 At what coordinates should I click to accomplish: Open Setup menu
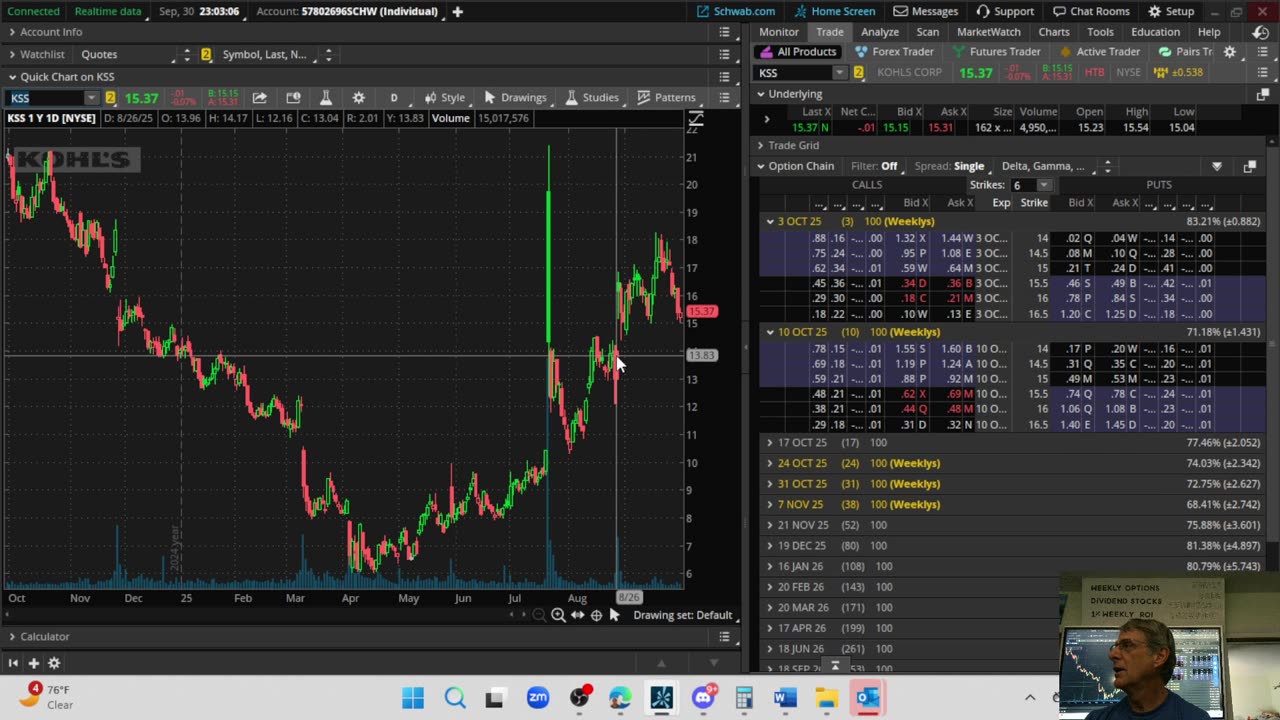coord(1171,11)
